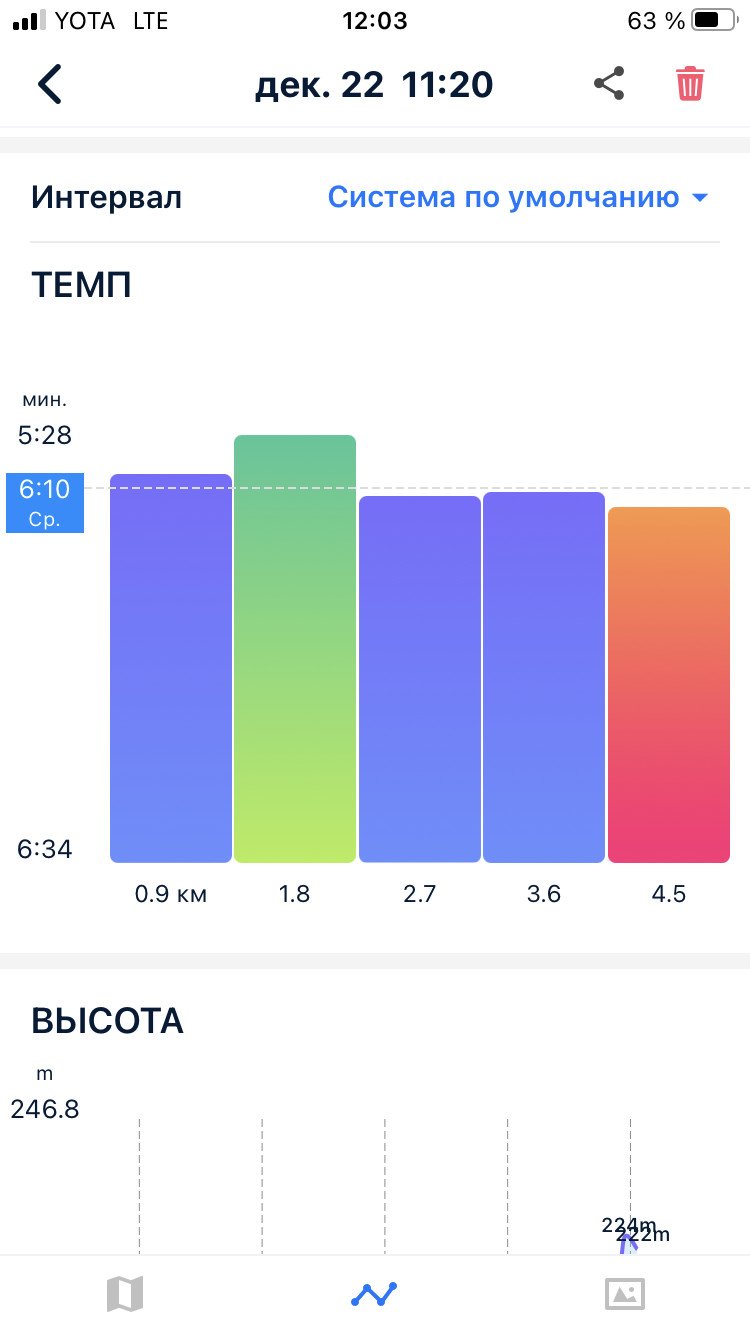Select the orange-red 4.5 km pace bar
This screenshot has width=750, height=1334.
pyautogui.click(x=669, y=684)
